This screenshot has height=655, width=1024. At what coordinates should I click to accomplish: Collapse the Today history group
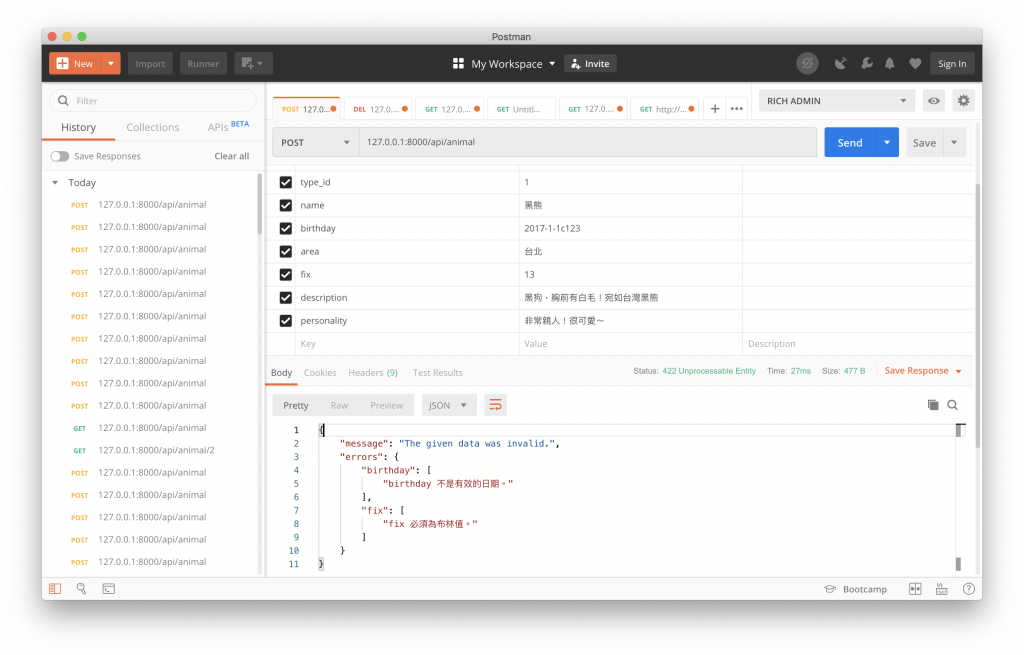(x=55, y=183)
